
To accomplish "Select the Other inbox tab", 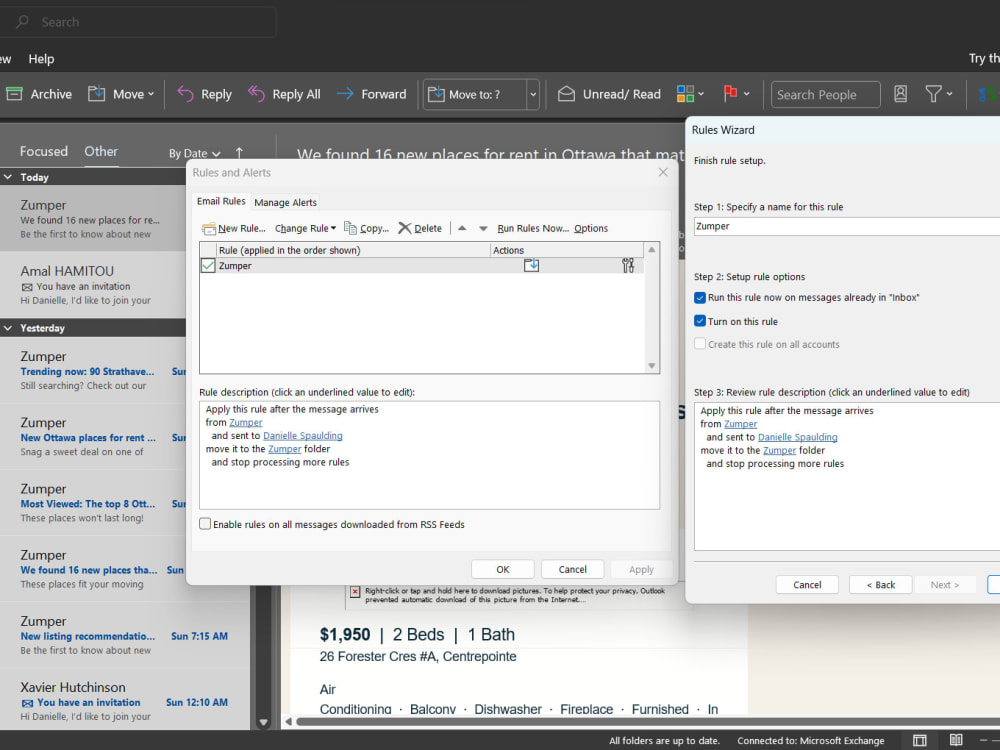I will (x=100, y=150).
